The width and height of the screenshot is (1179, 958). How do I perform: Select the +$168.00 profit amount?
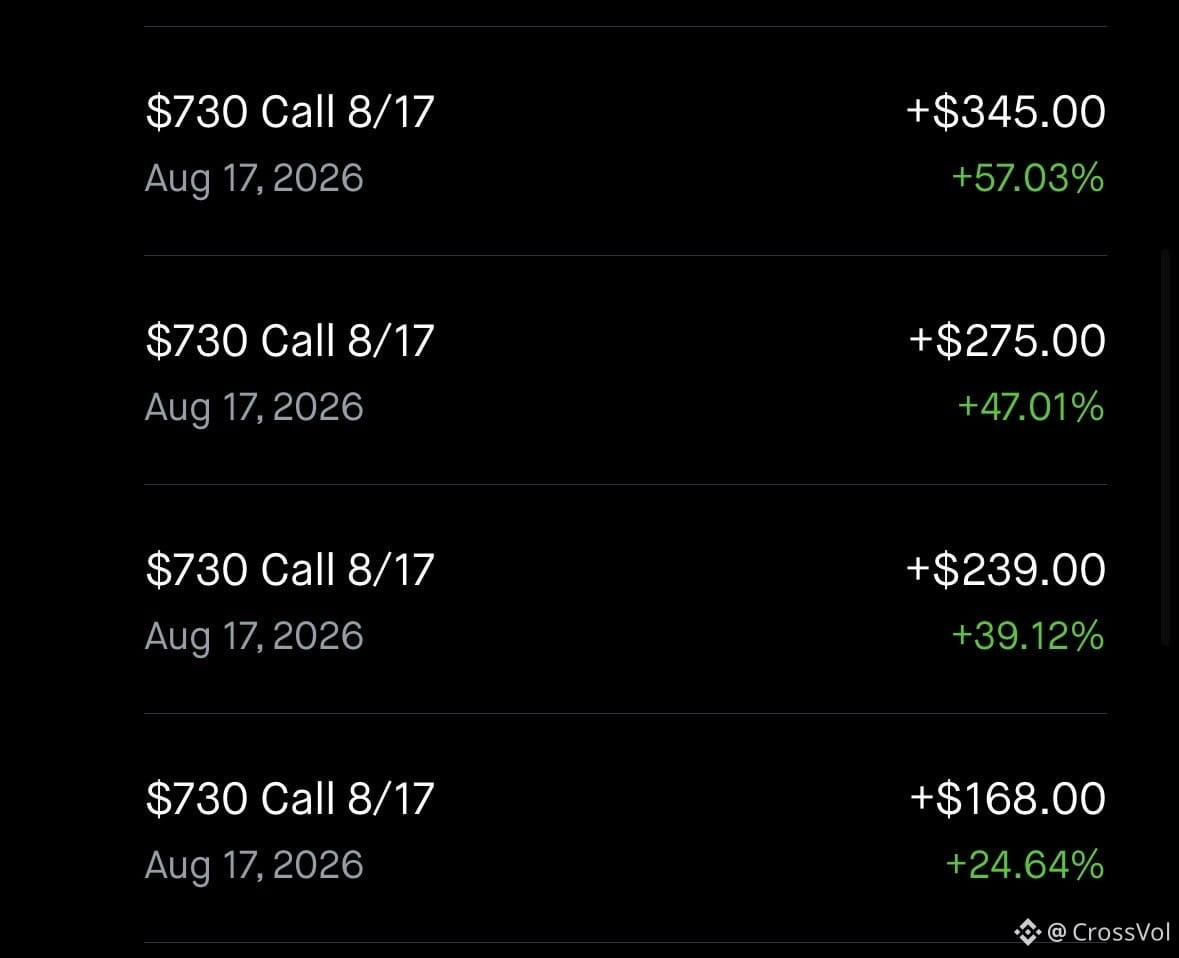[1008, 798]
